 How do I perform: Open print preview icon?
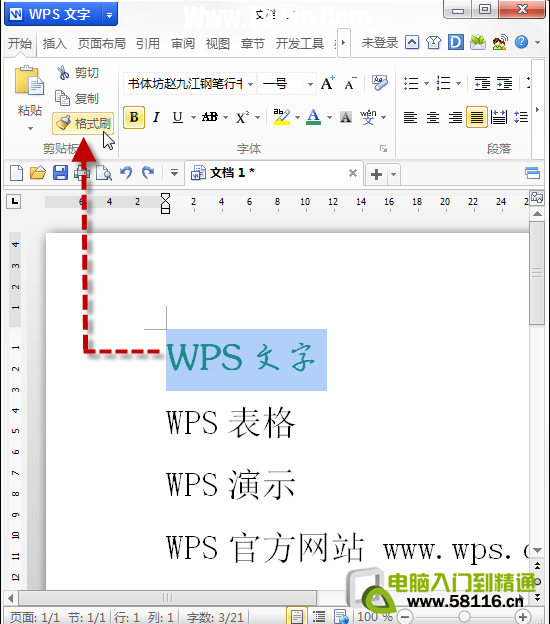[104, 173]
